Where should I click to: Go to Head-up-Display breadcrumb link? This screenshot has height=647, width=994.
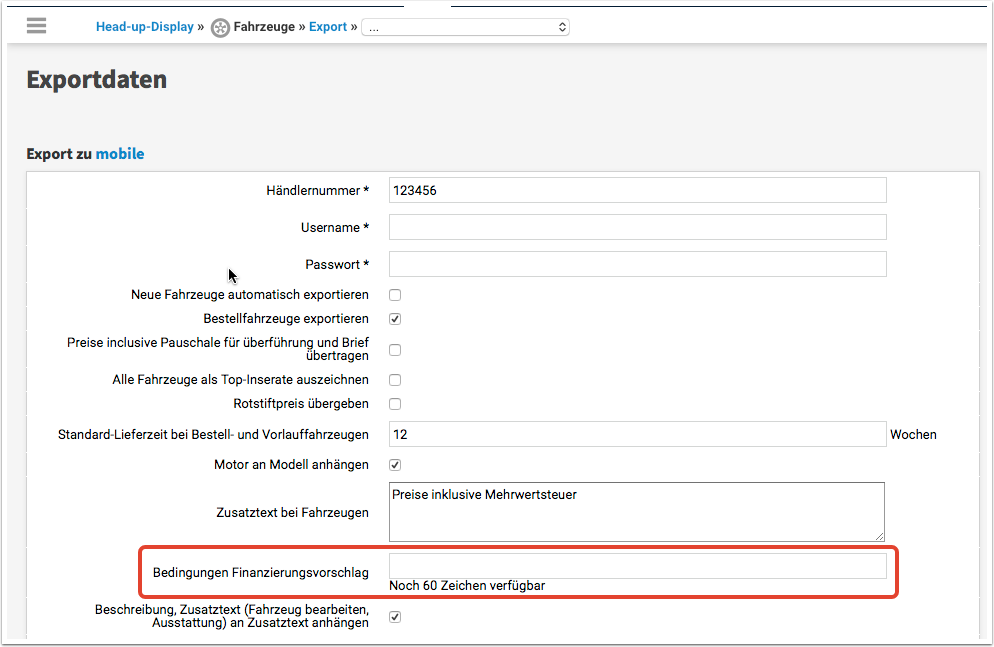click(x=144, y=27)
